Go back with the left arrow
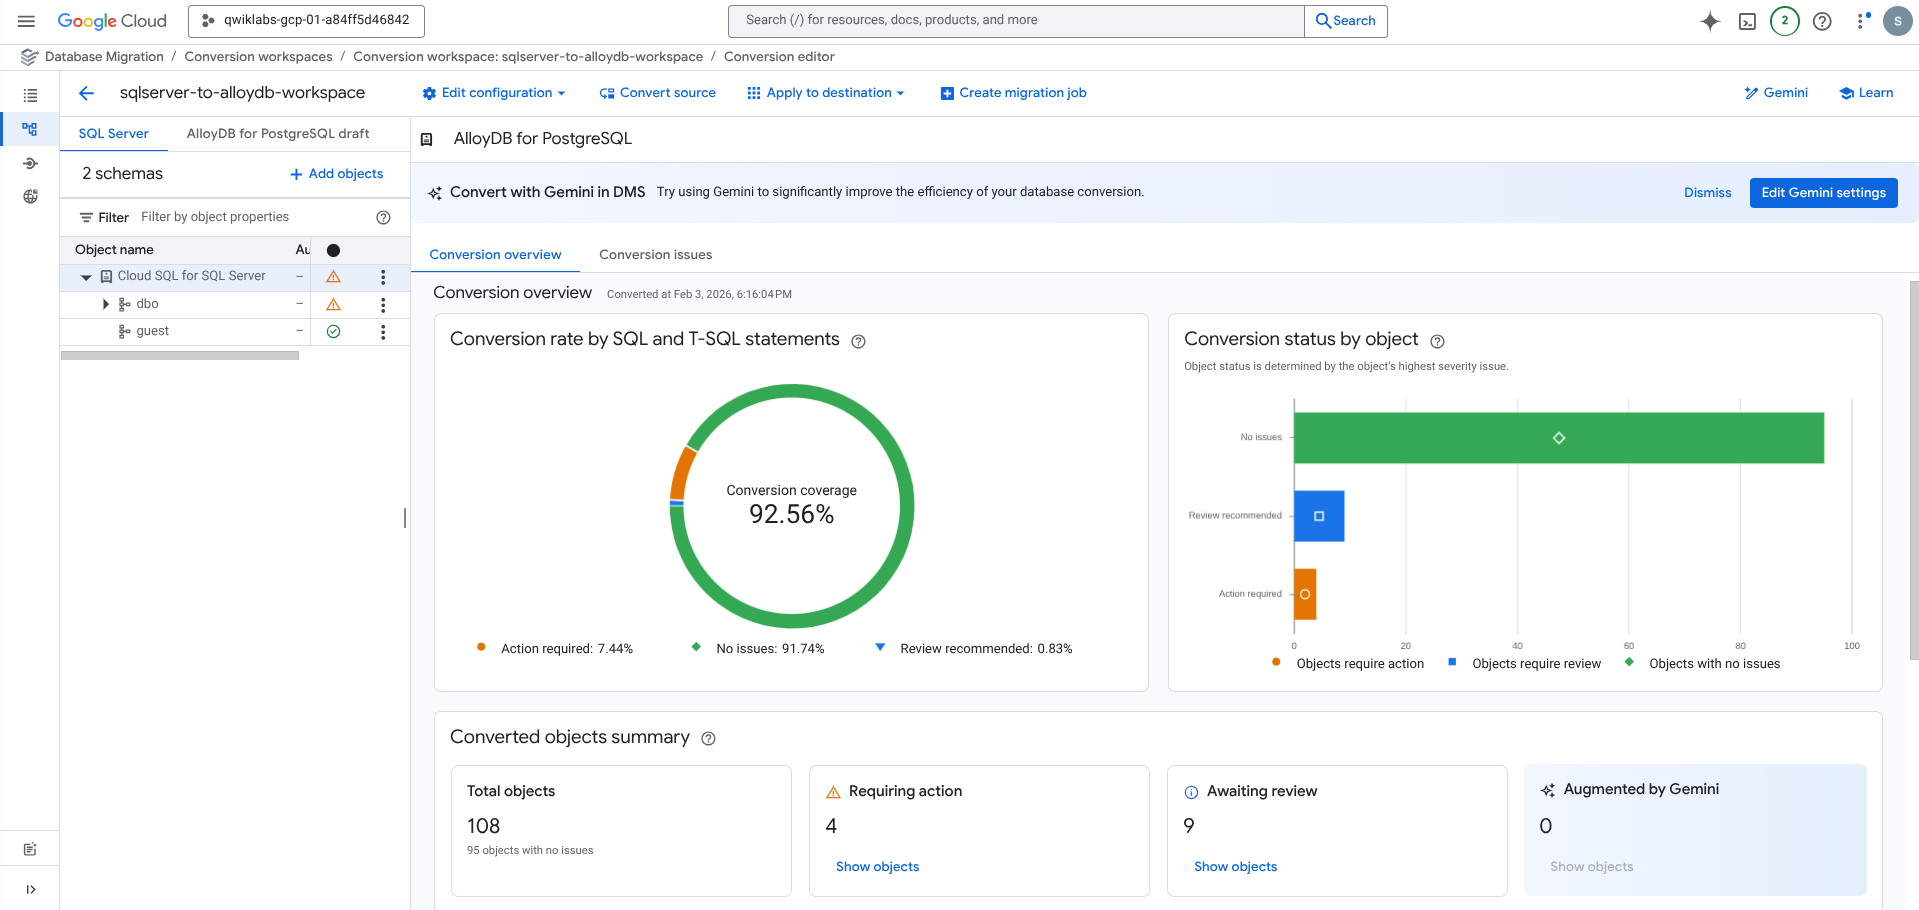 click(x=86, y=93)
